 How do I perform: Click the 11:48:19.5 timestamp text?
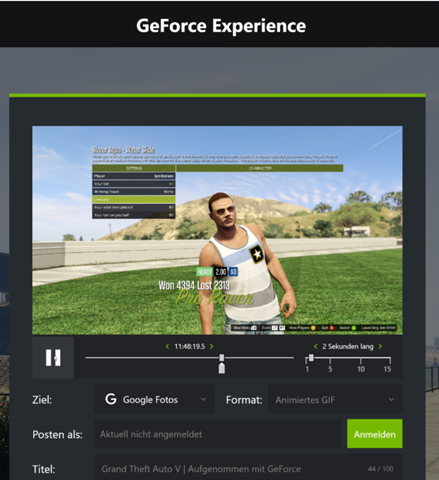coord(190,347)
